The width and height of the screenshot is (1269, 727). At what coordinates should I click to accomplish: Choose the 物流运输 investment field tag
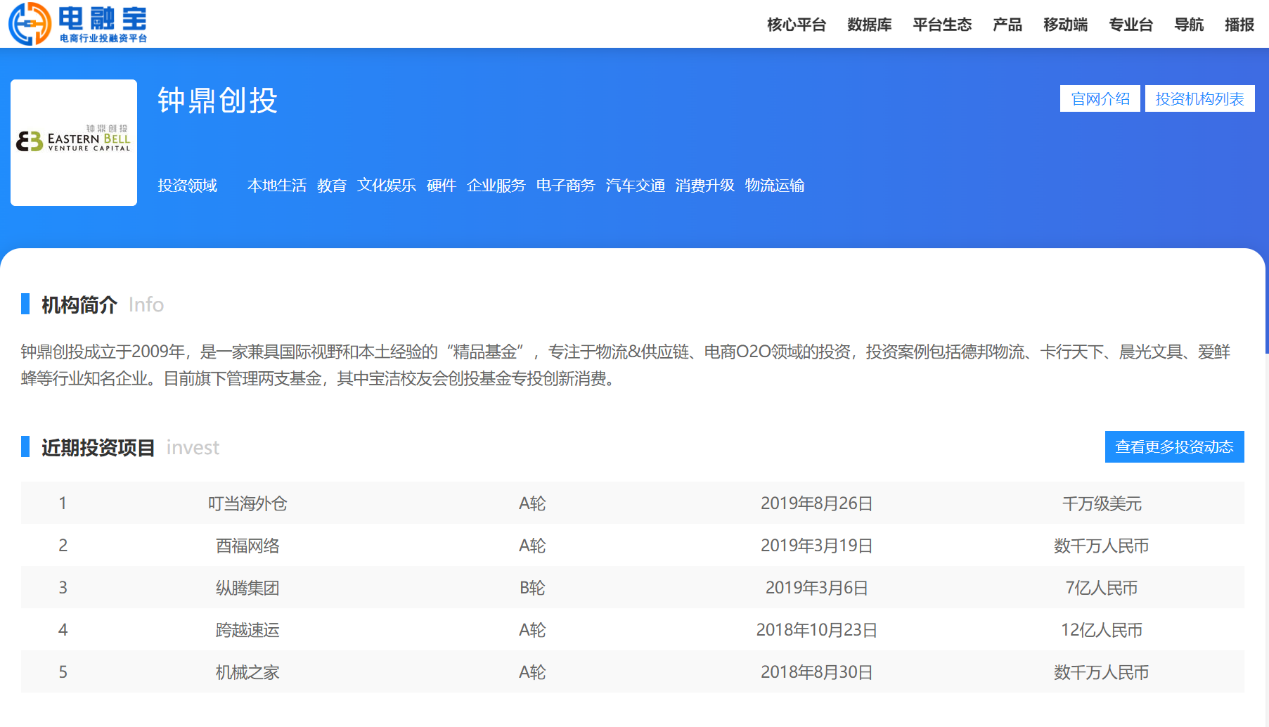coord(774,185)
